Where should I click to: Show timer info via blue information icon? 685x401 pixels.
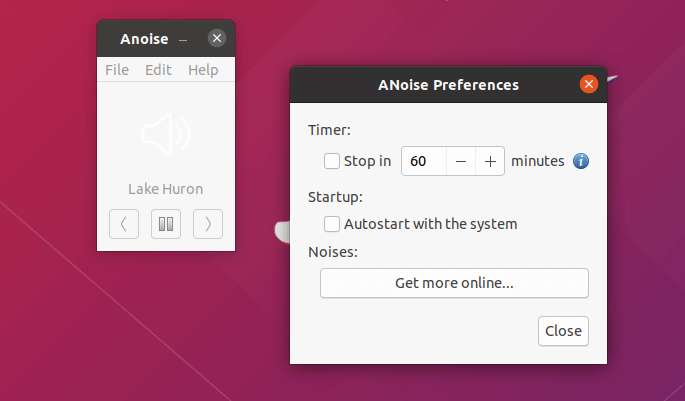(581, 161)
